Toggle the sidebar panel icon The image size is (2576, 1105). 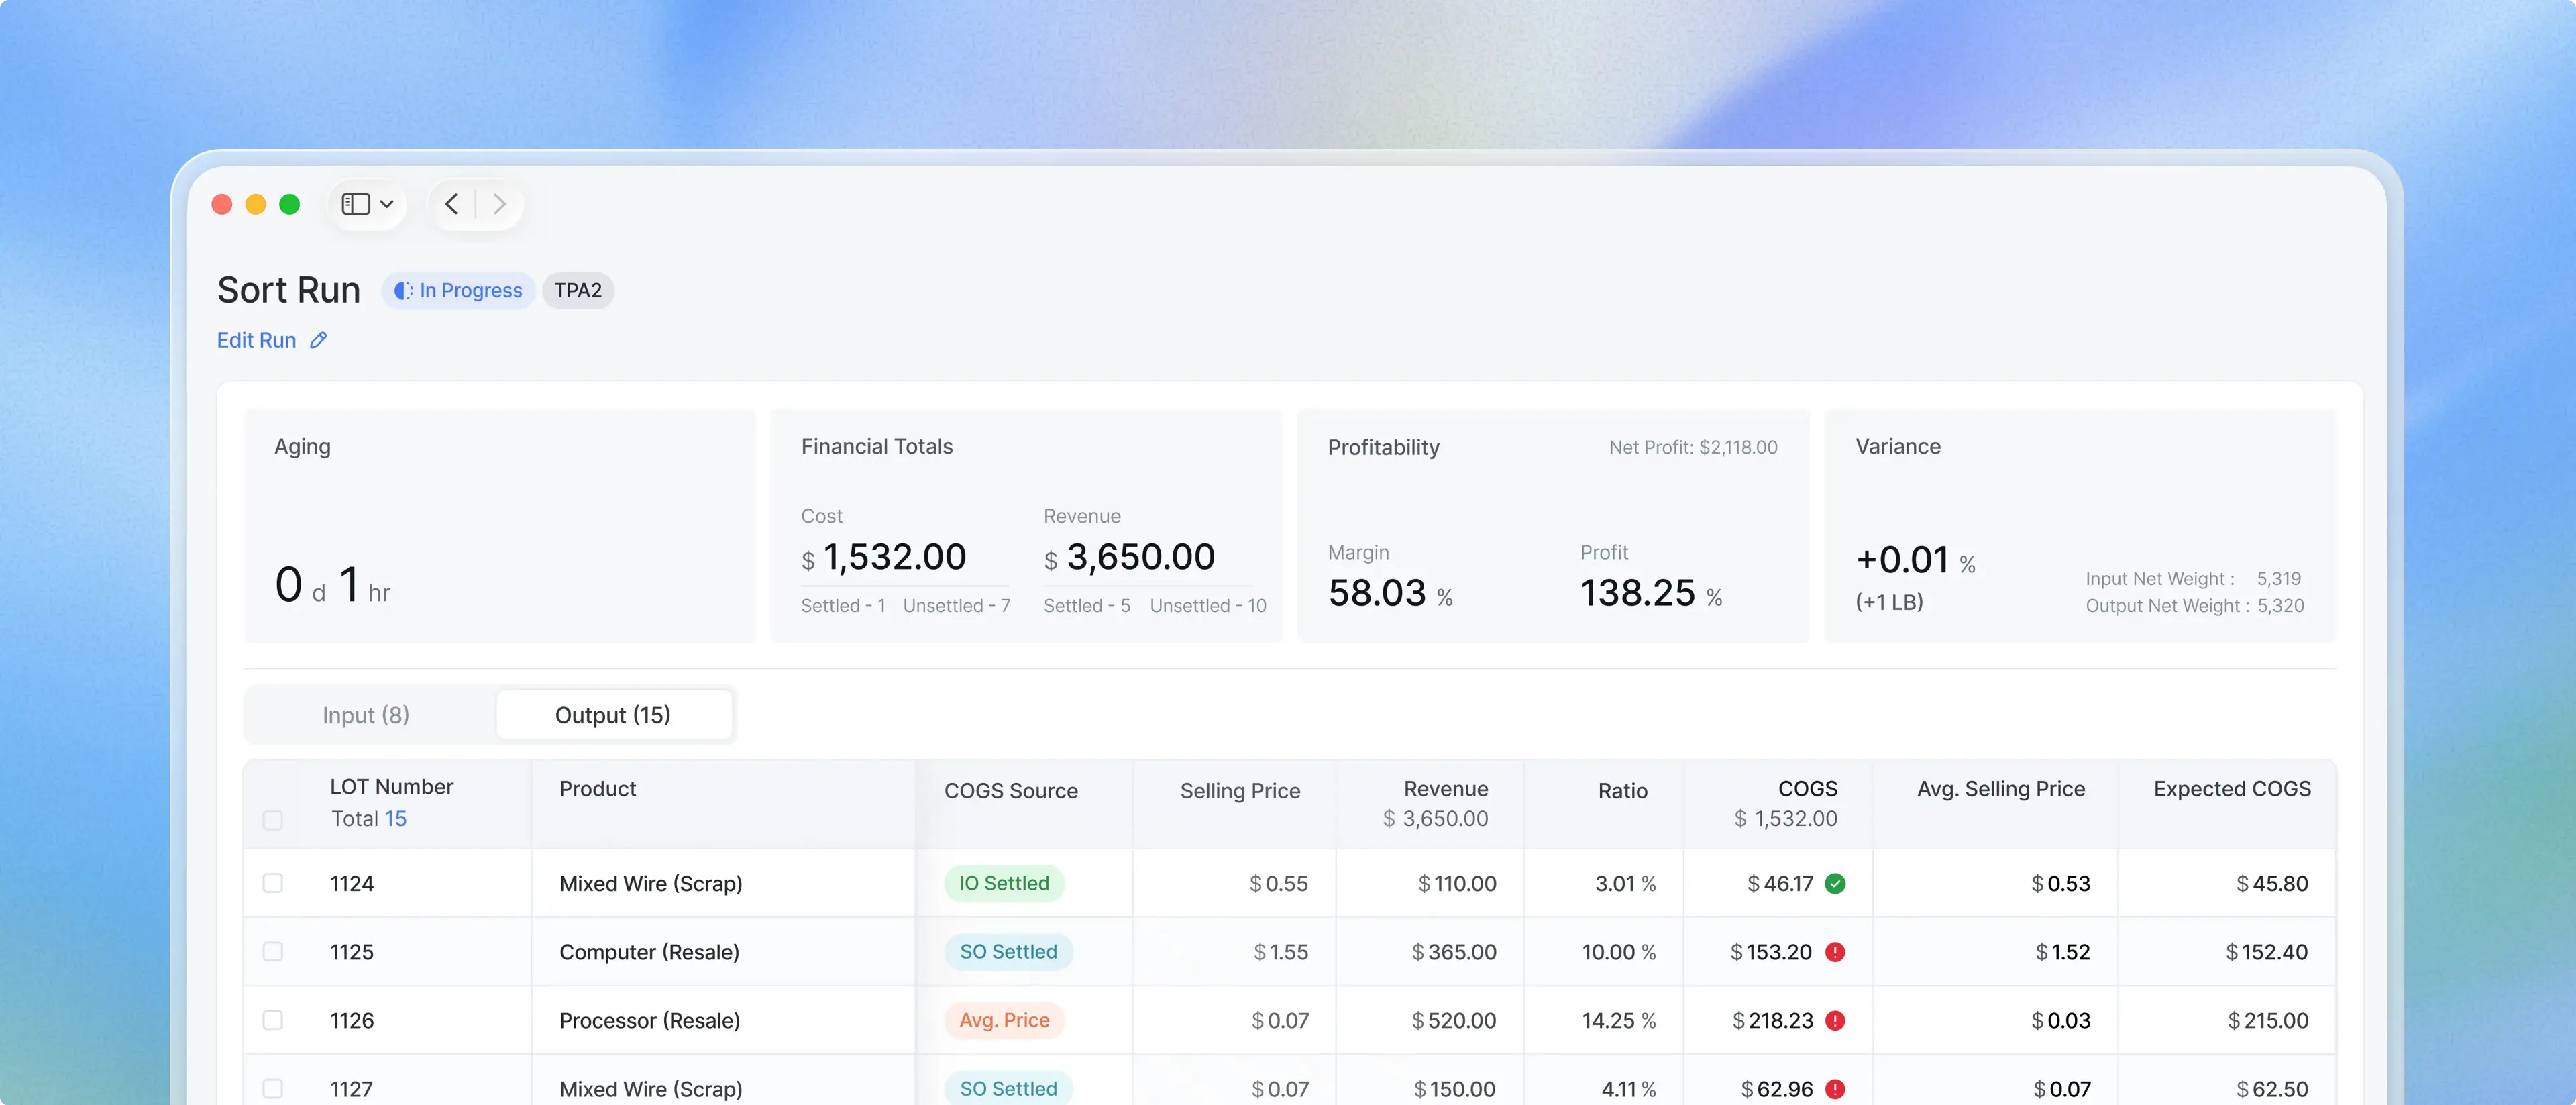click(x=355, y=204)
